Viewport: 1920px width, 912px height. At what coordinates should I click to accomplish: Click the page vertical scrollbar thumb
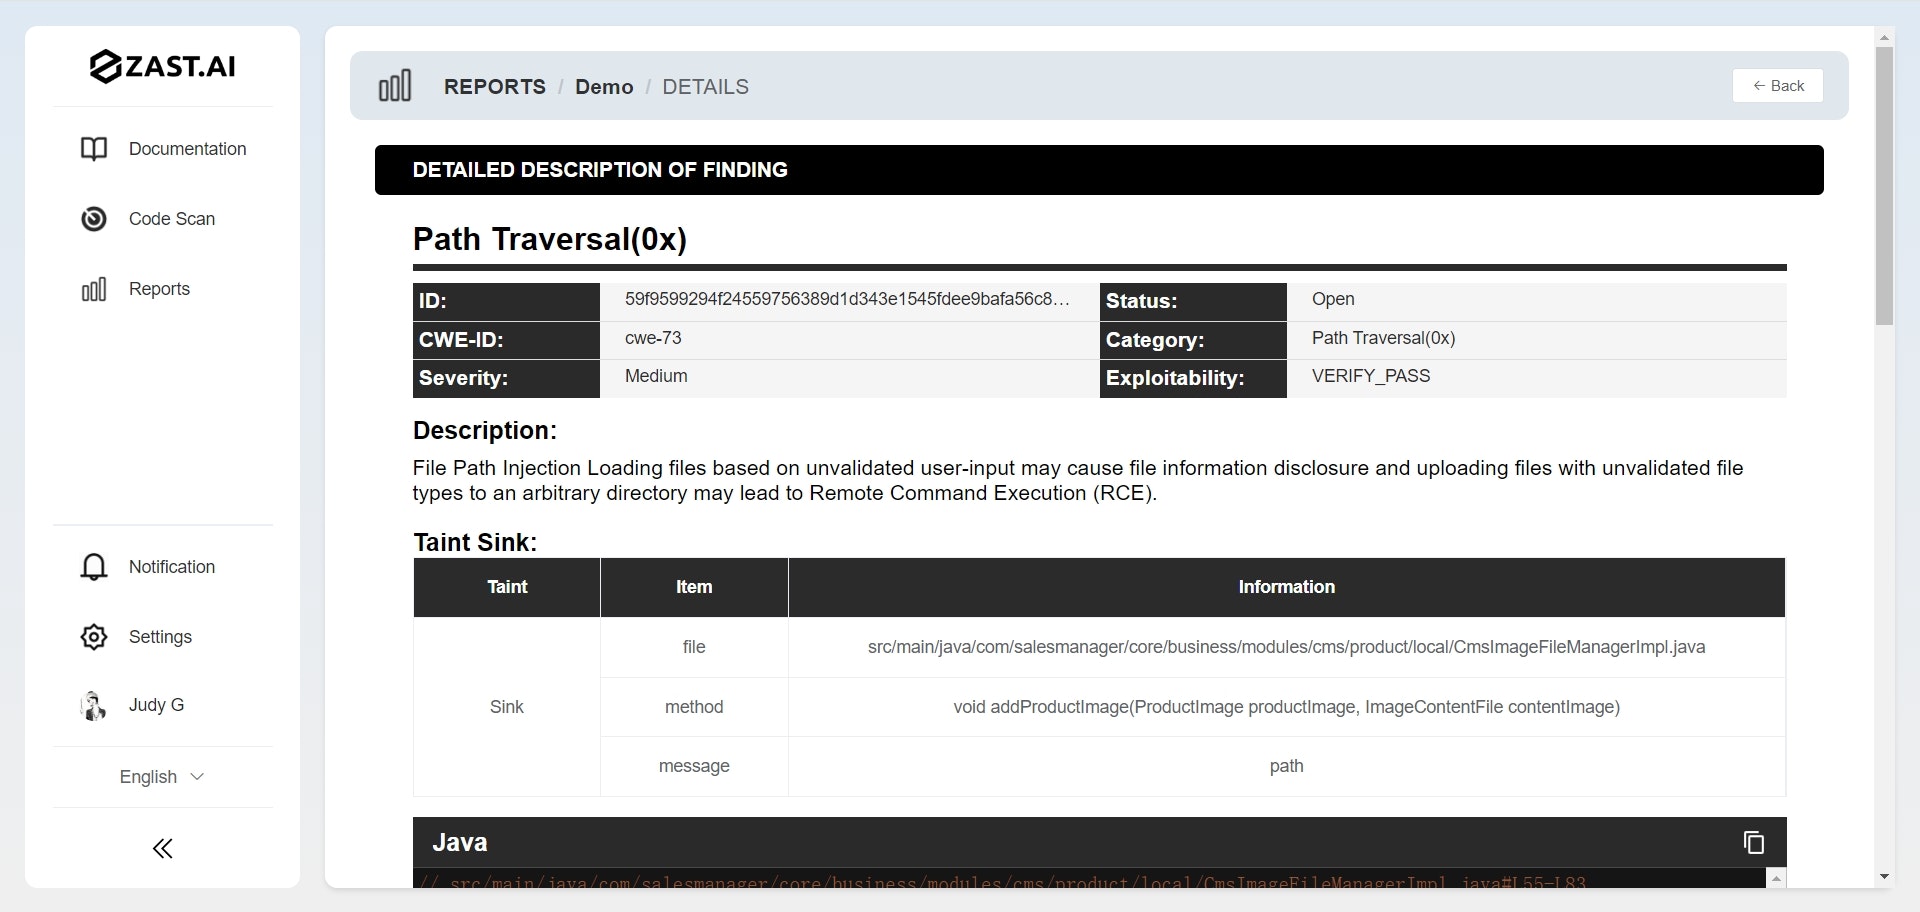[1884, 185]
